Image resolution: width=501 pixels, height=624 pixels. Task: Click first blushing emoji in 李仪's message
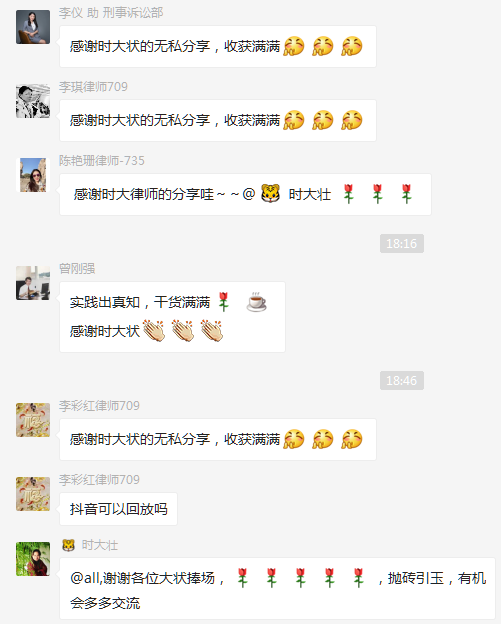point(294,46)
